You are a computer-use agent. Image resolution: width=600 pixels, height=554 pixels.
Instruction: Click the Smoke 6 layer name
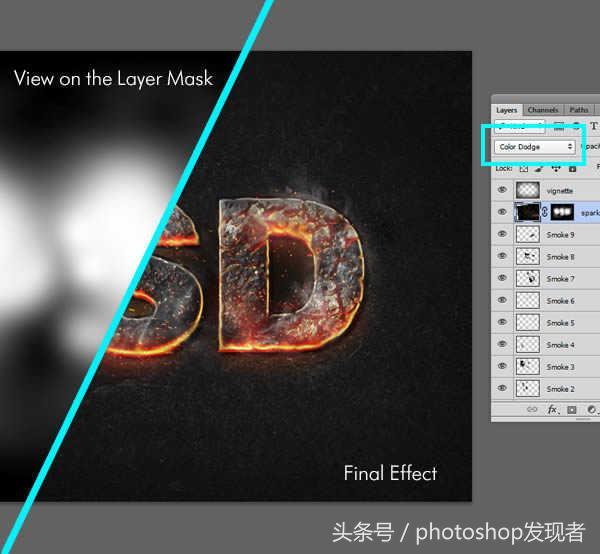tap(560, 301)
